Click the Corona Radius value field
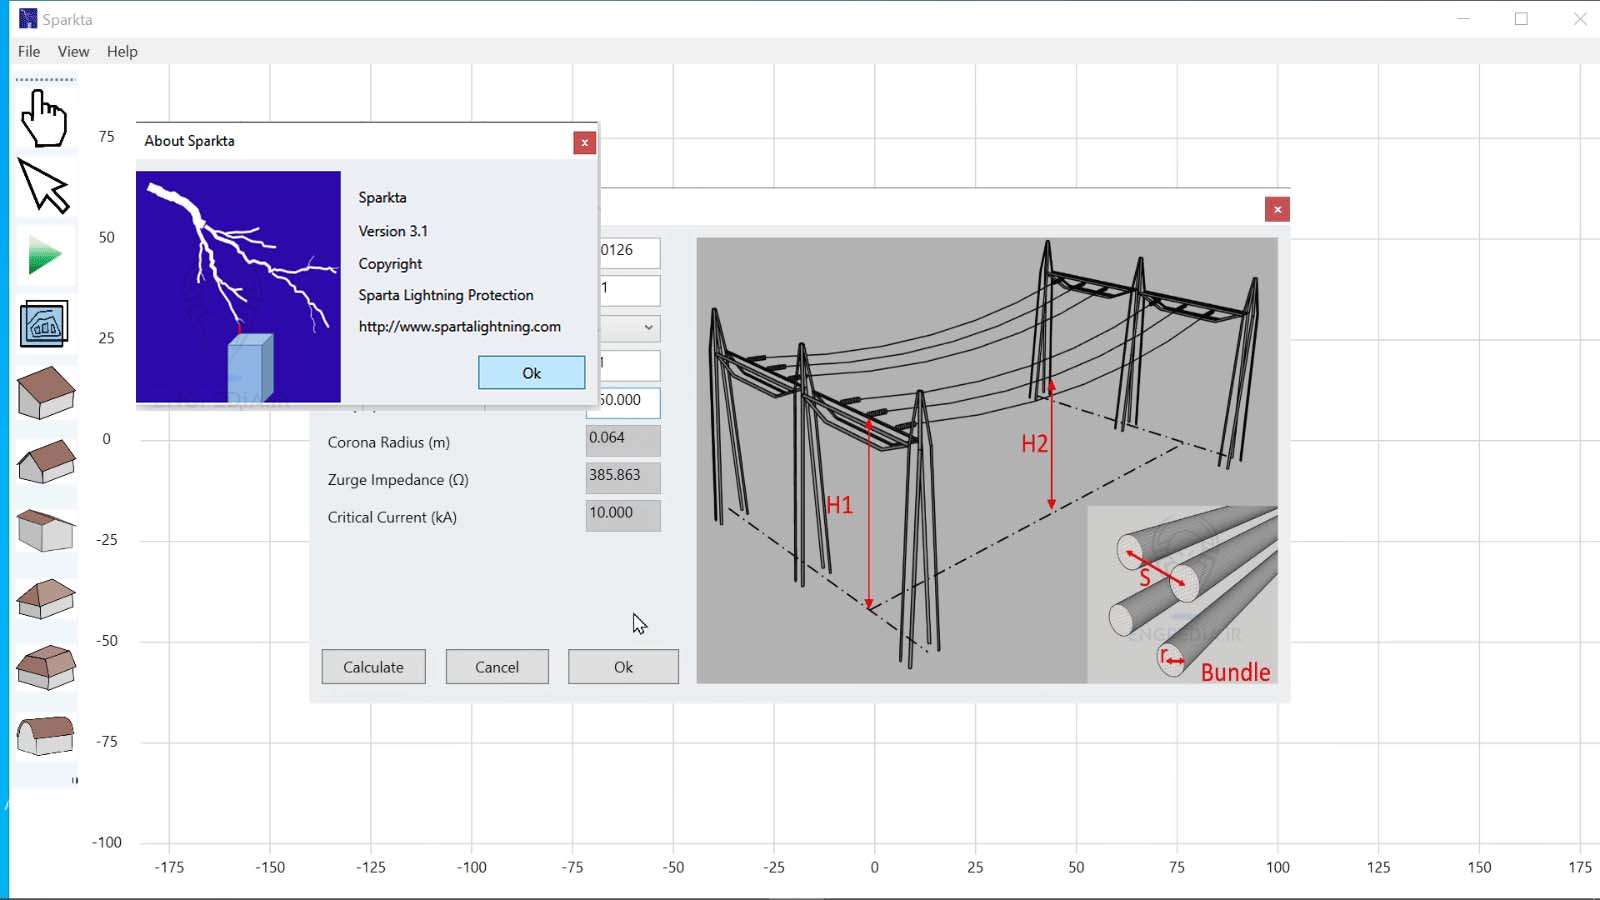The image size is (1600, 900). click(x=622, y=440)
